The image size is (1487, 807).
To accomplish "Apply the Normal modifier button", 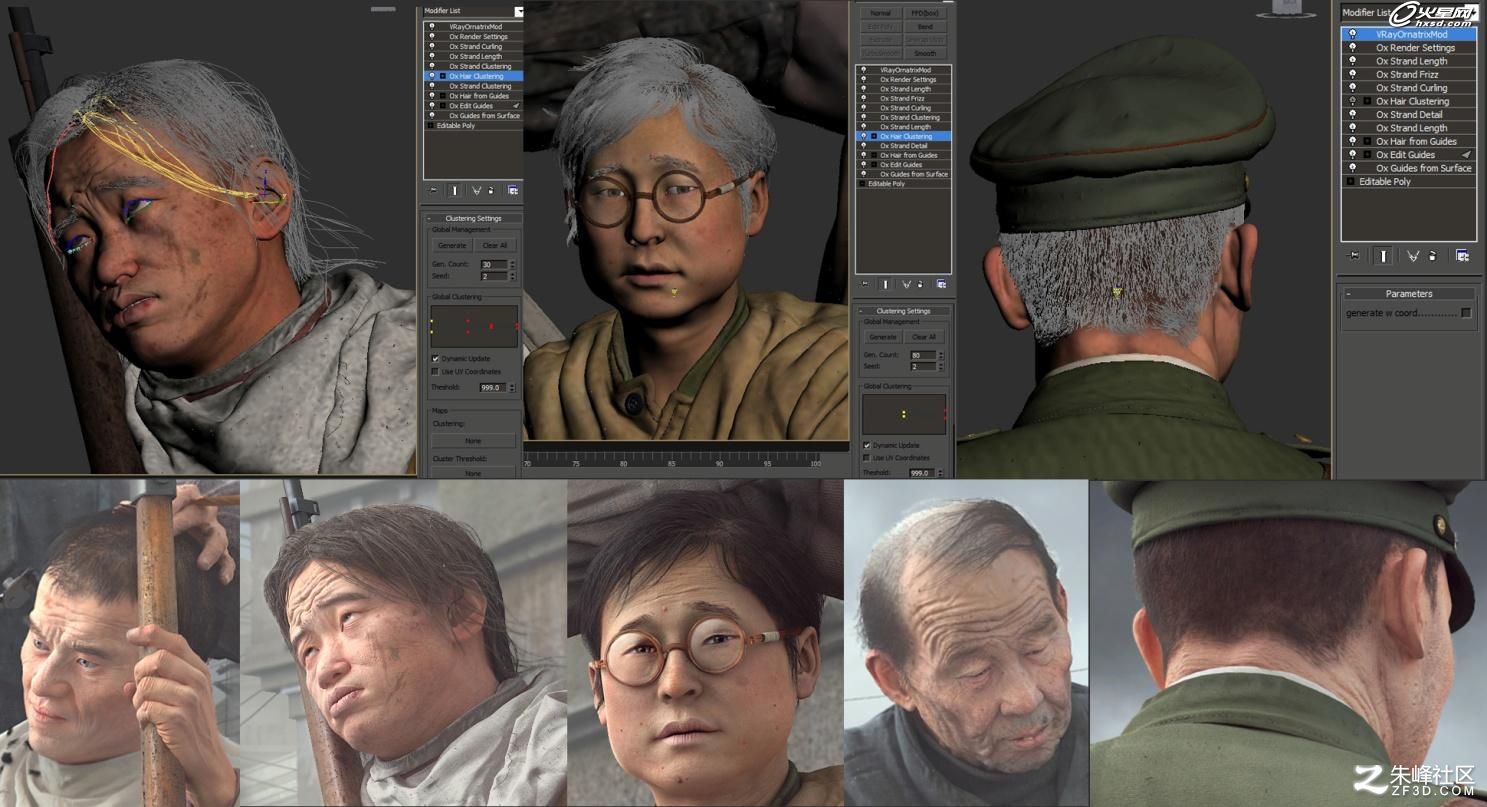I will 881,13.
